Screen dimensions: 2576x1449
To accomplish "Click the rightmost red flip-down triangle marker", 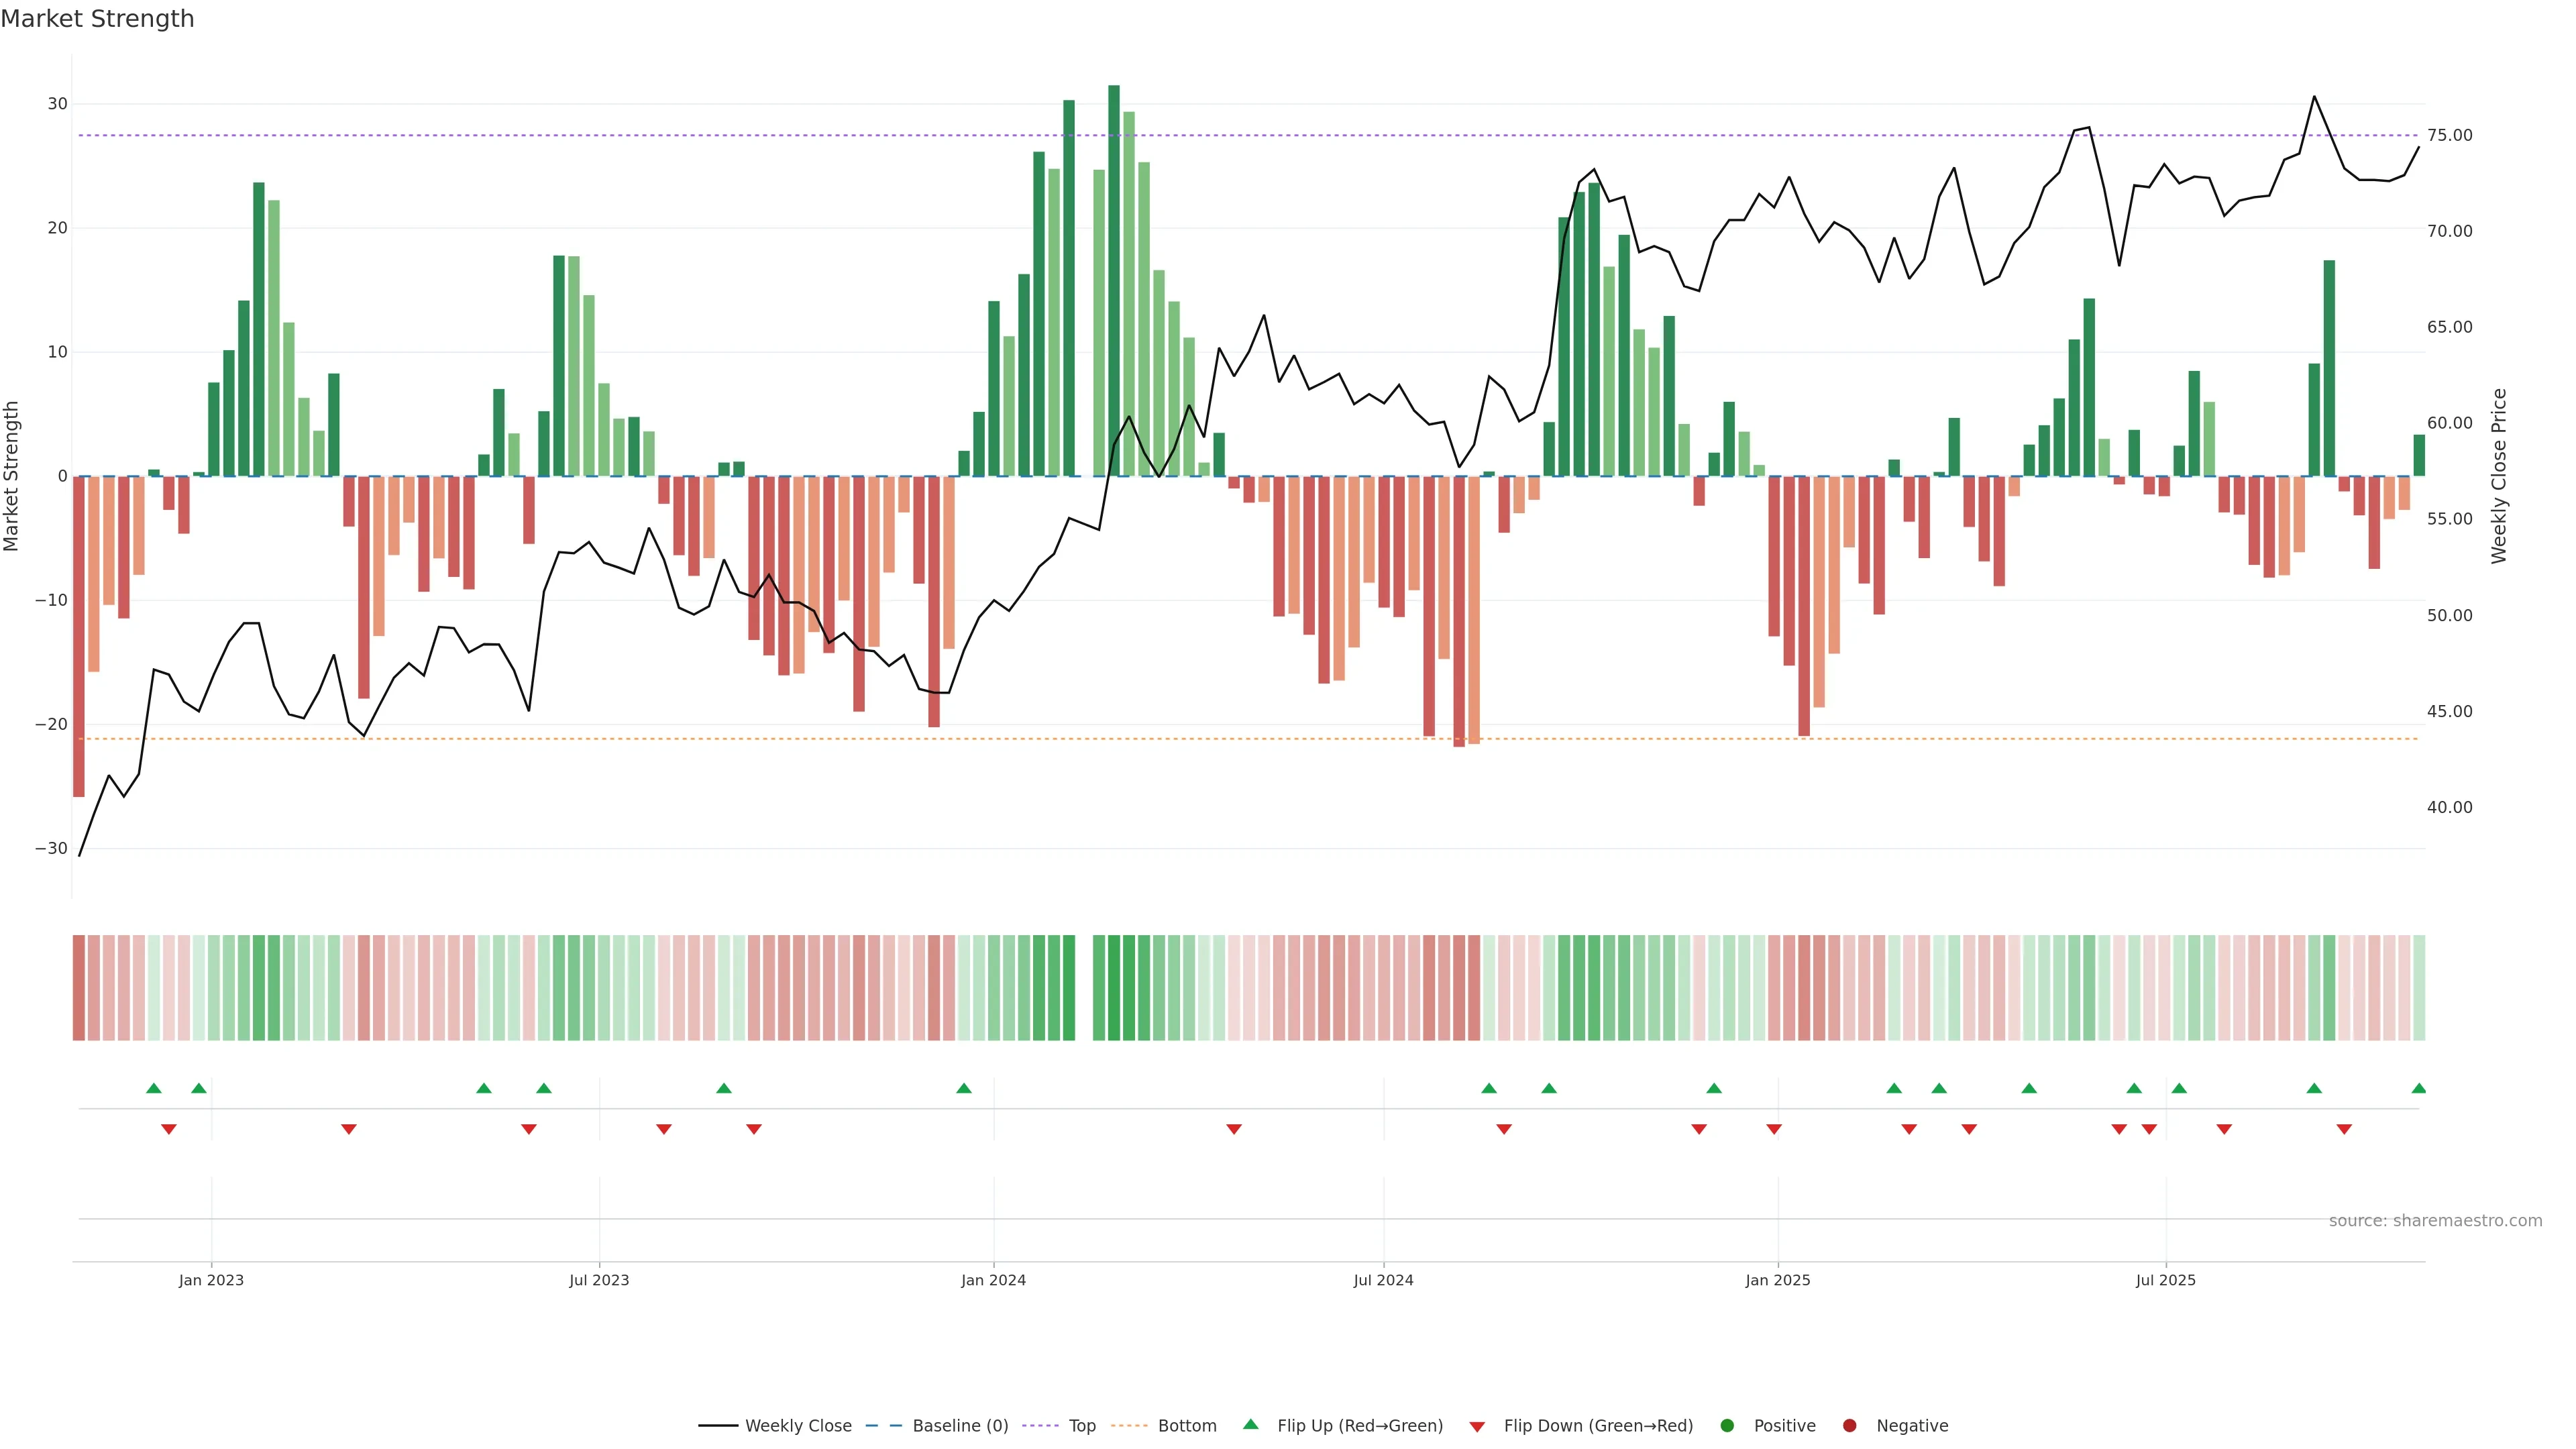I will (2344, 1129).
